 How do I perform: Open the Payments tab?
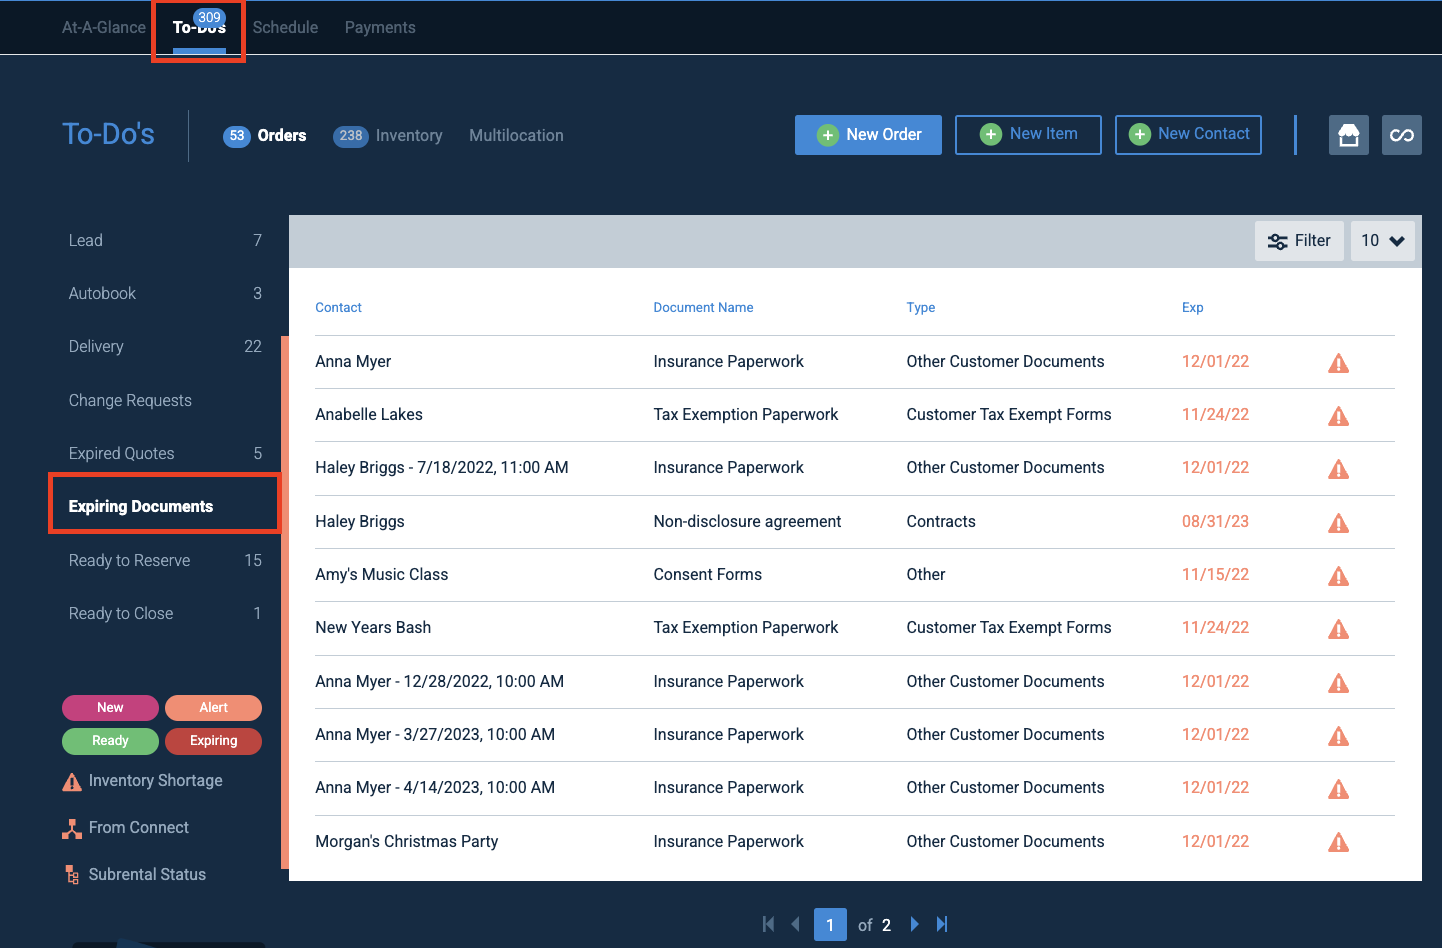tap(379, 27)
